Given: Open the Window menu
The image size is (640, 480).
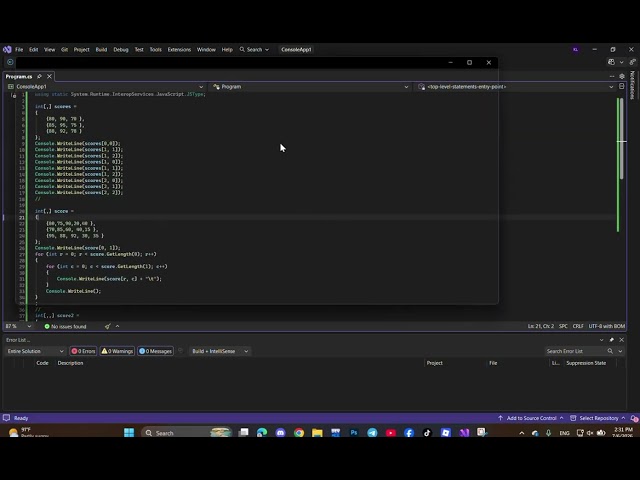Looking at the screenshot, I should pyautogui.click(x=206, y=49).
